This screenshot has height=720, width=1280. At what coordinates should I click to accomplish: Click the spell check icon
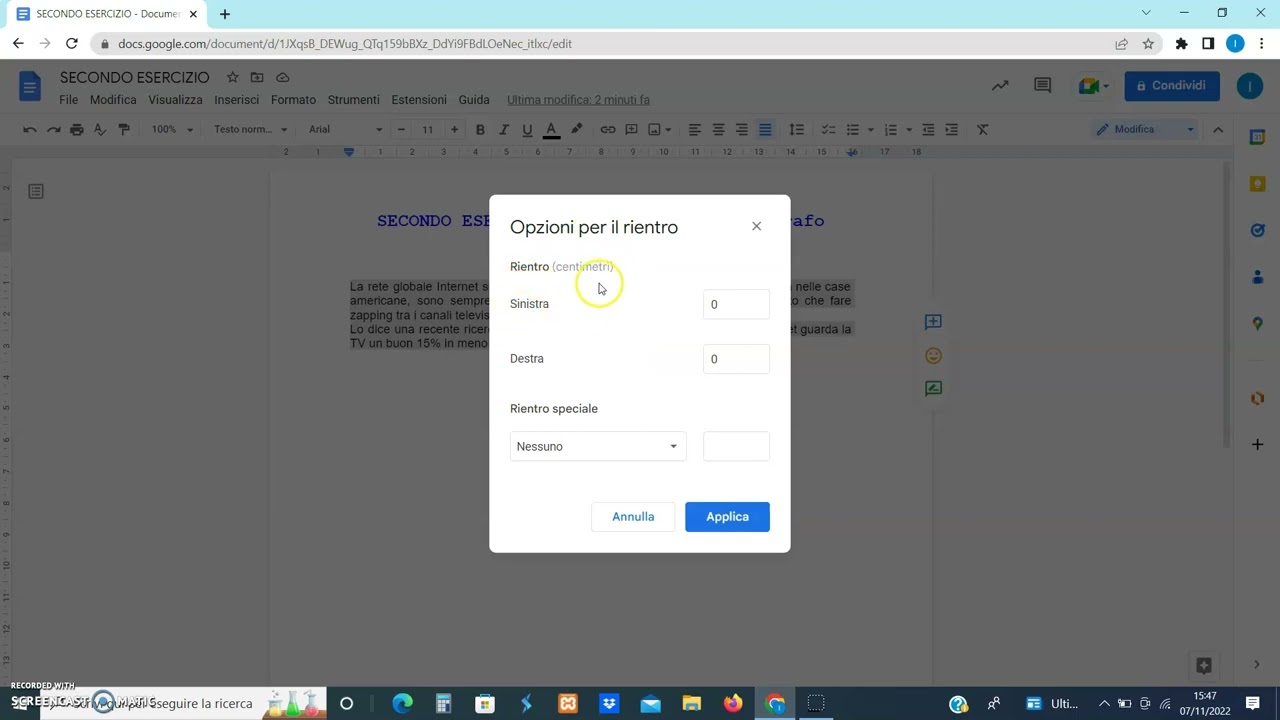[x=100, y=129]
